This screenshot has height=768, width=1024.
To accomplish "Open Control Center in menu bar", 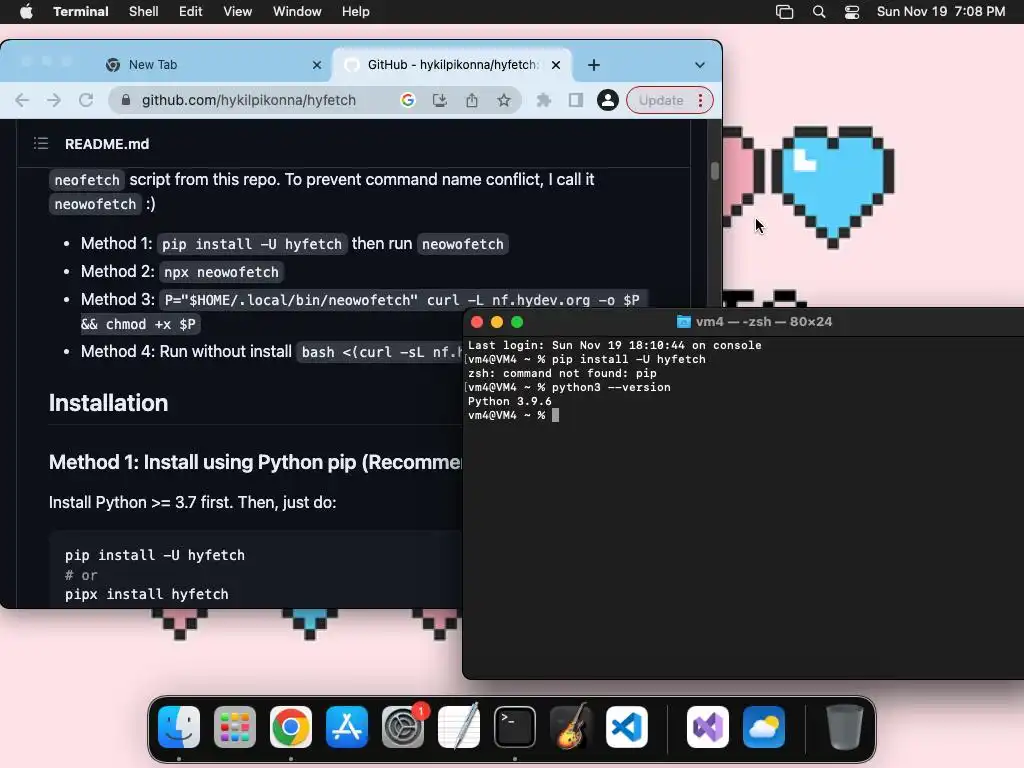I will pos(852,12).
